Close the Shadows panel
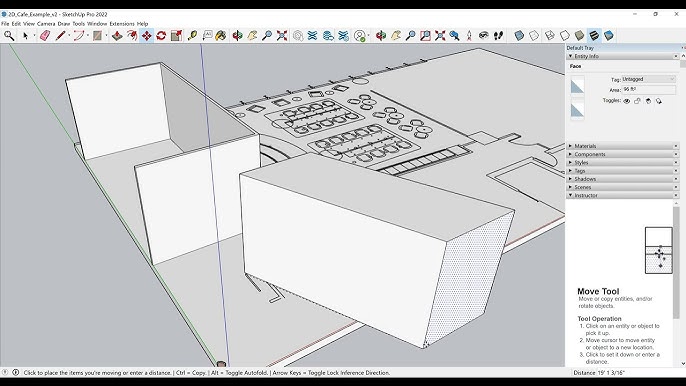Image resolution: width=686 pixels, height=386 pixels. [x=676, y=179]
